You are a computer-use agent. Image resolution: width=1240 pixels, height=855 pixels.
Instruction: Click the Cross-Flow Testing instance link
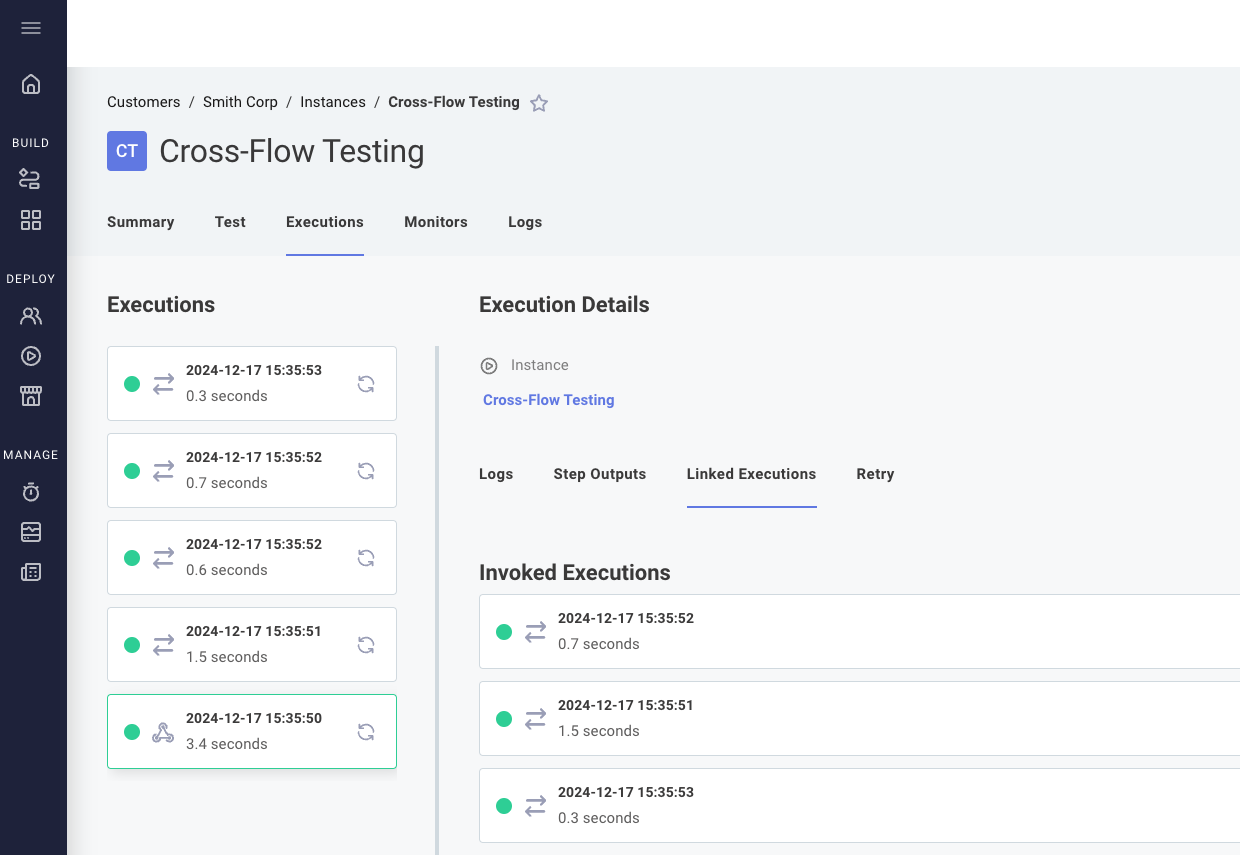click(548, 400)
